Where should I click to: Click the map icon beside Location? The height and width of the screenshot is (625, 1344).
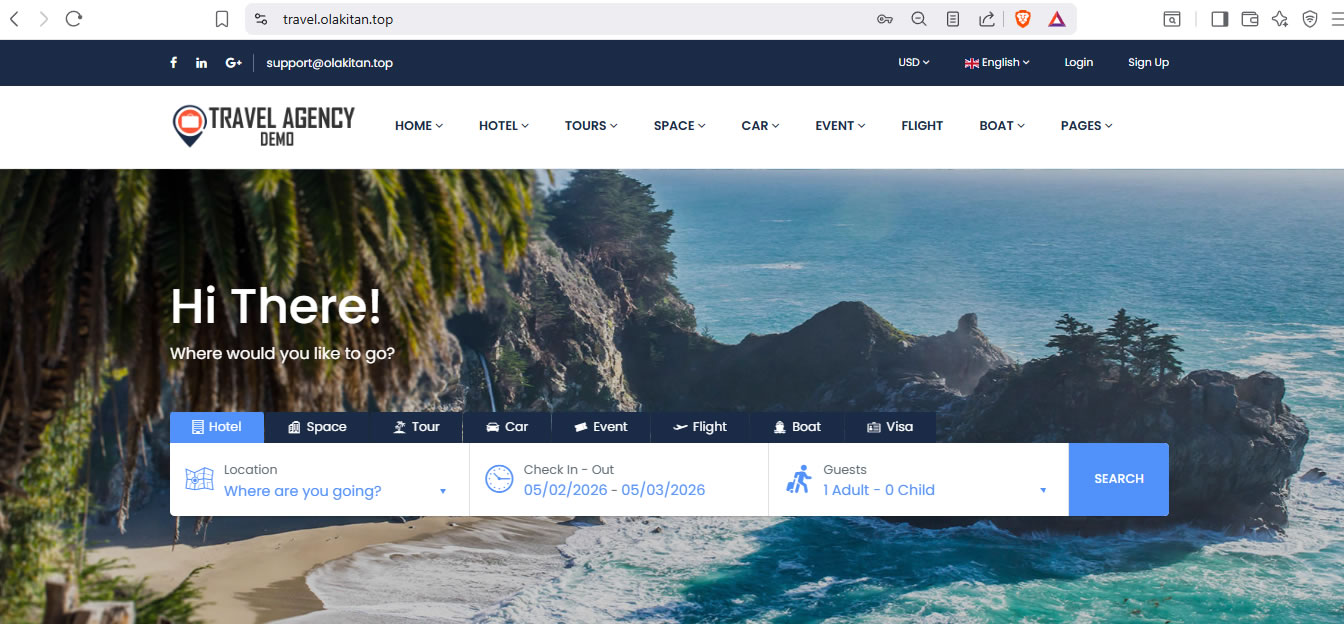point(199,479)
